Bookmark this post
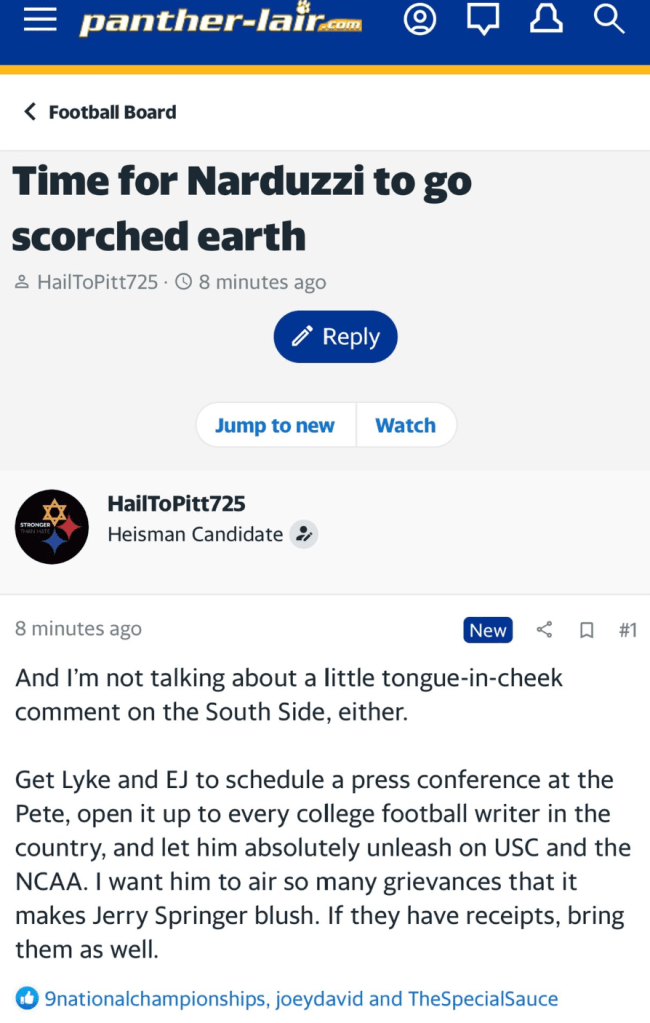Viewport: 650px width, 1023px height. (587, 630)
